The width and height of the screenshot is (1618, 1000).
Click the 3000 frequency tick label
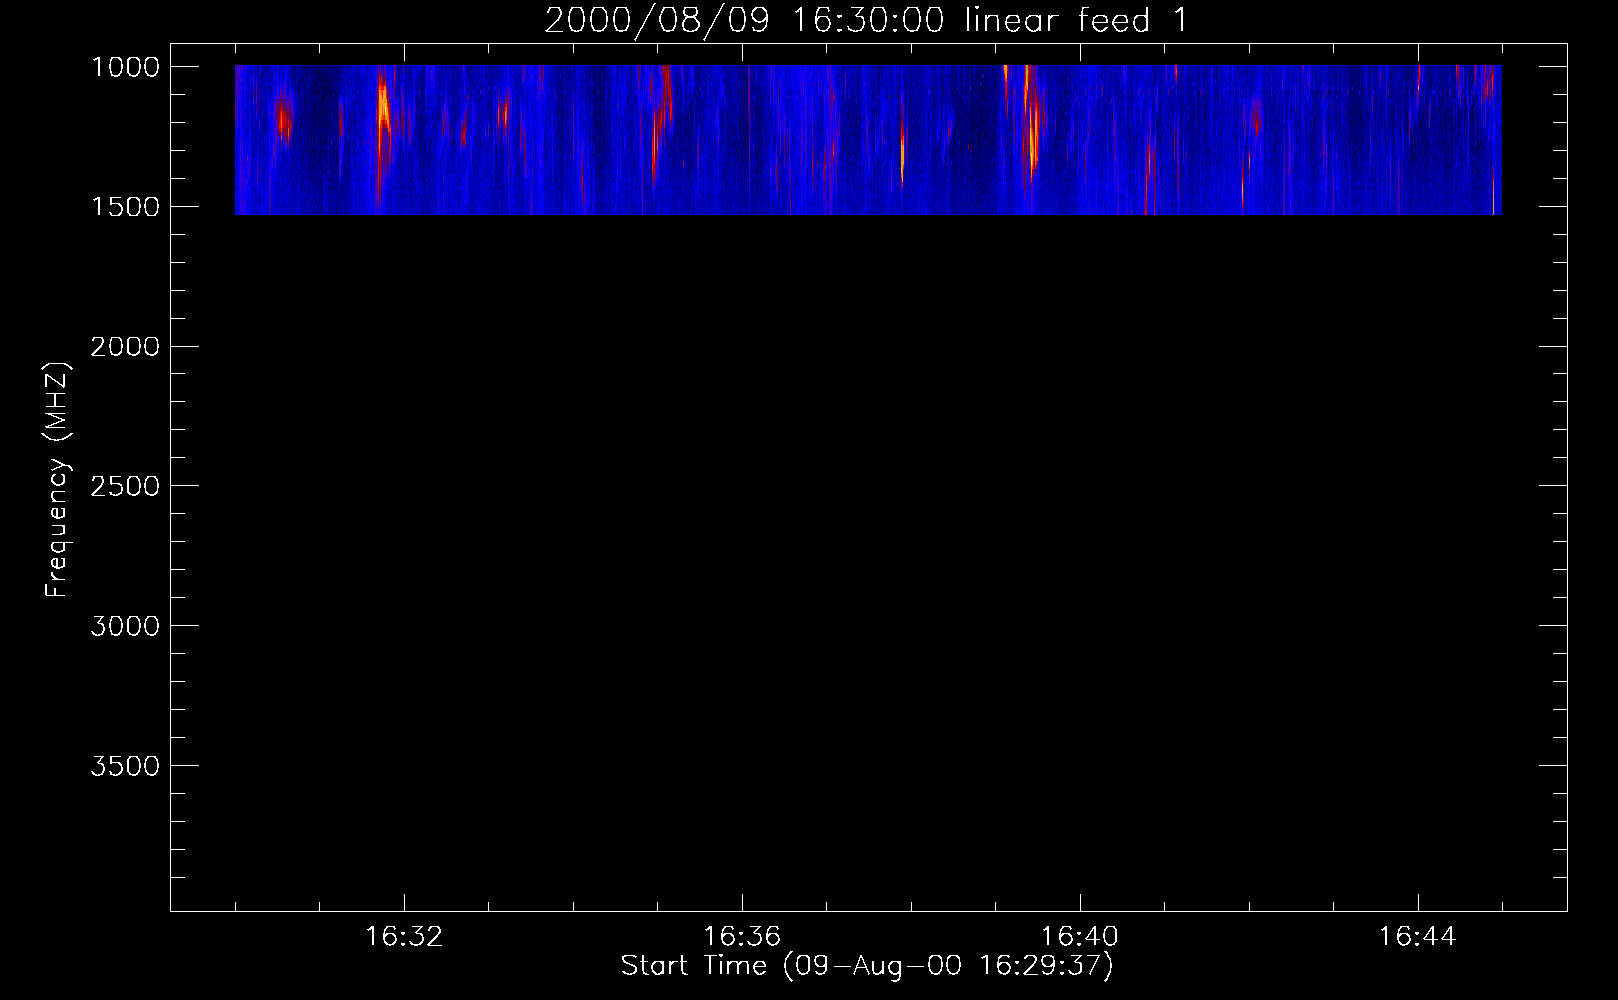(x=125, y=627)
